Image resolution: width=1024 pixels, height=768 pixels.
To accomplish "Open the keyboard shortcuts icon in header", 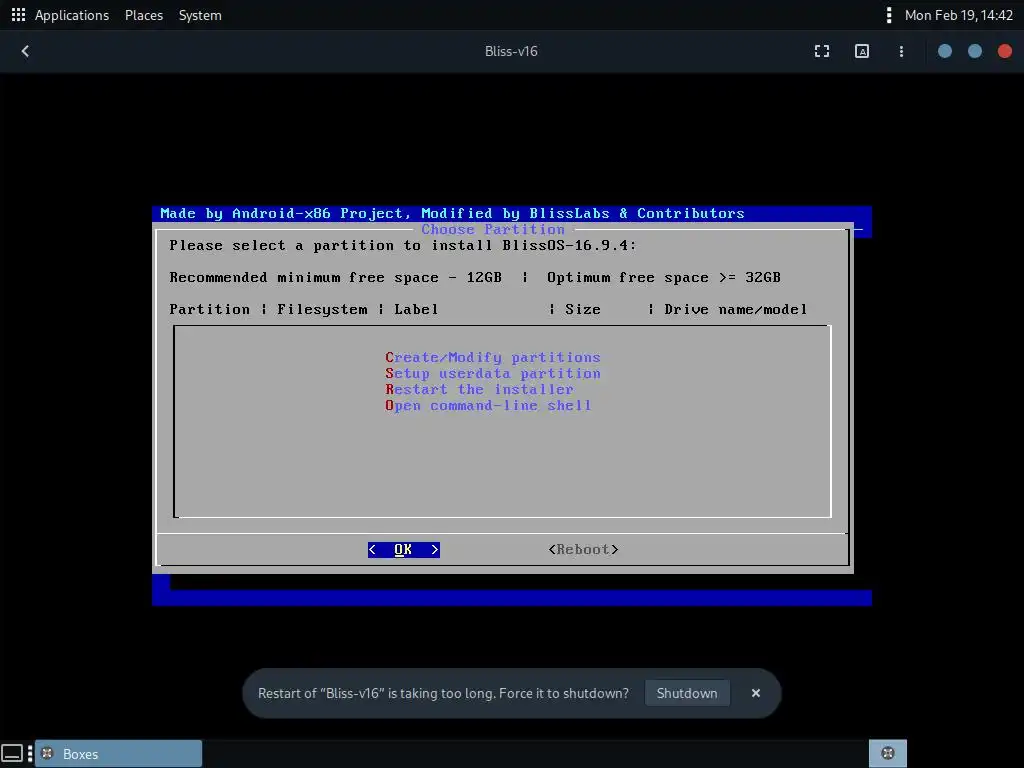I will click(861, 52).
